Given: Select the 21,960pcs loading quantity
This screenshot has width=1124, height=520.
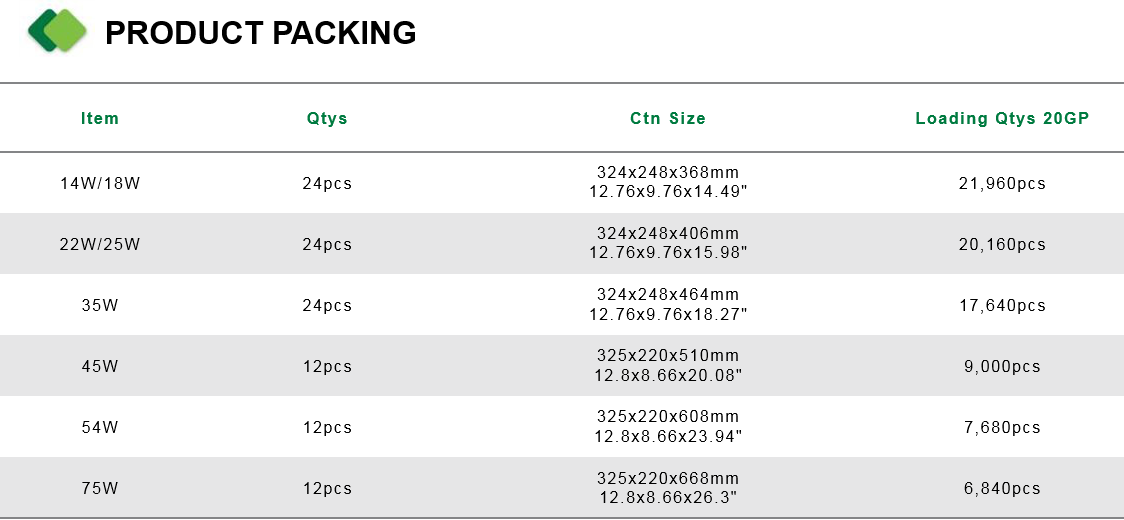Looking at the screenshot, I should pyautogui.click(x=1002, y=183).
